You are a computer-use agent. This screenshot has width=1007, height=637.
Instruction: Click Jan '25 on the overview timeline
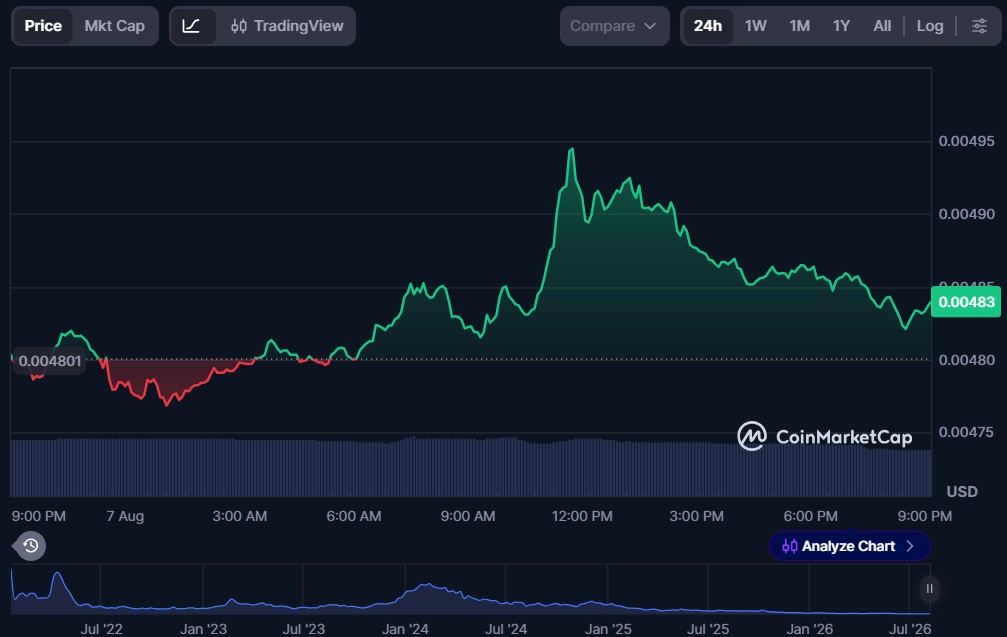(608, 629)
